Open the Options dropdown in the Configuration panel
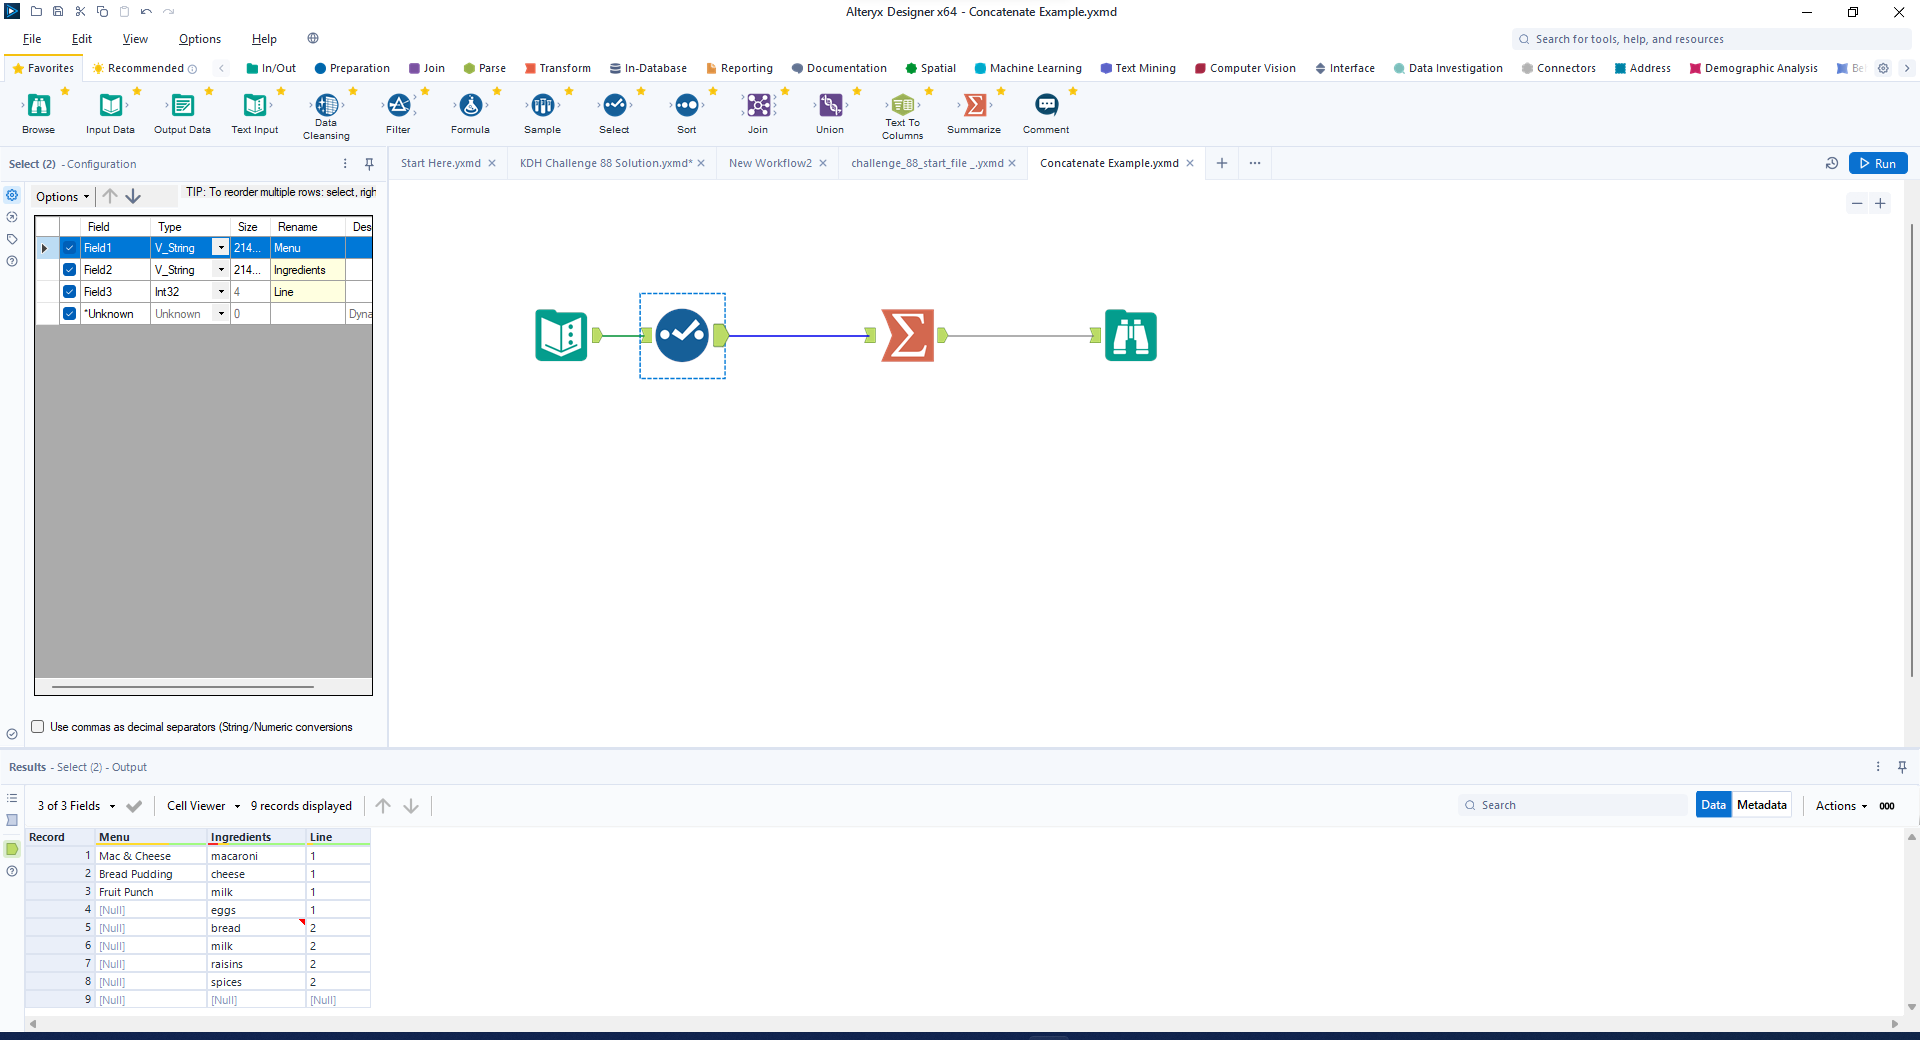 (62, 197)
